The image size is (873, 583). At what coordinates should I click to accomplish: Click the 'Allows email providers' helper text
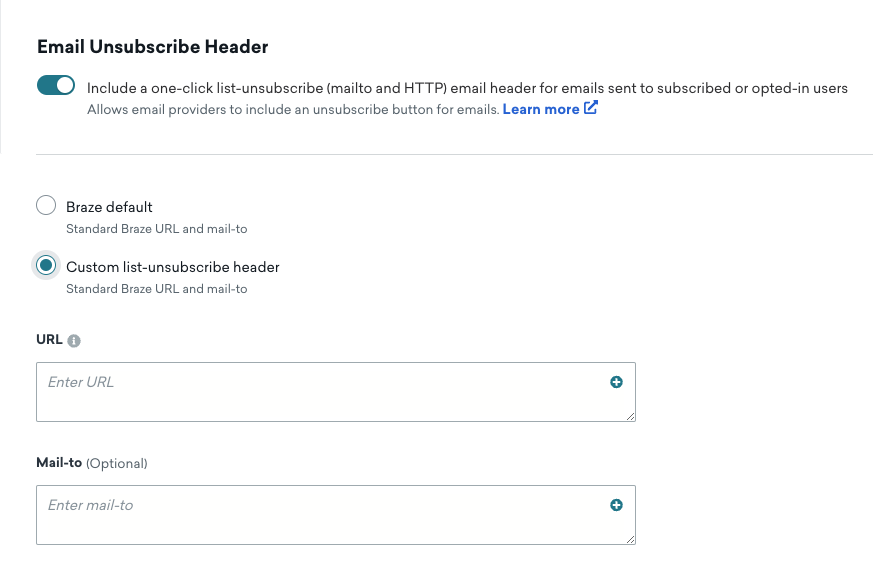tap(293, 110)
